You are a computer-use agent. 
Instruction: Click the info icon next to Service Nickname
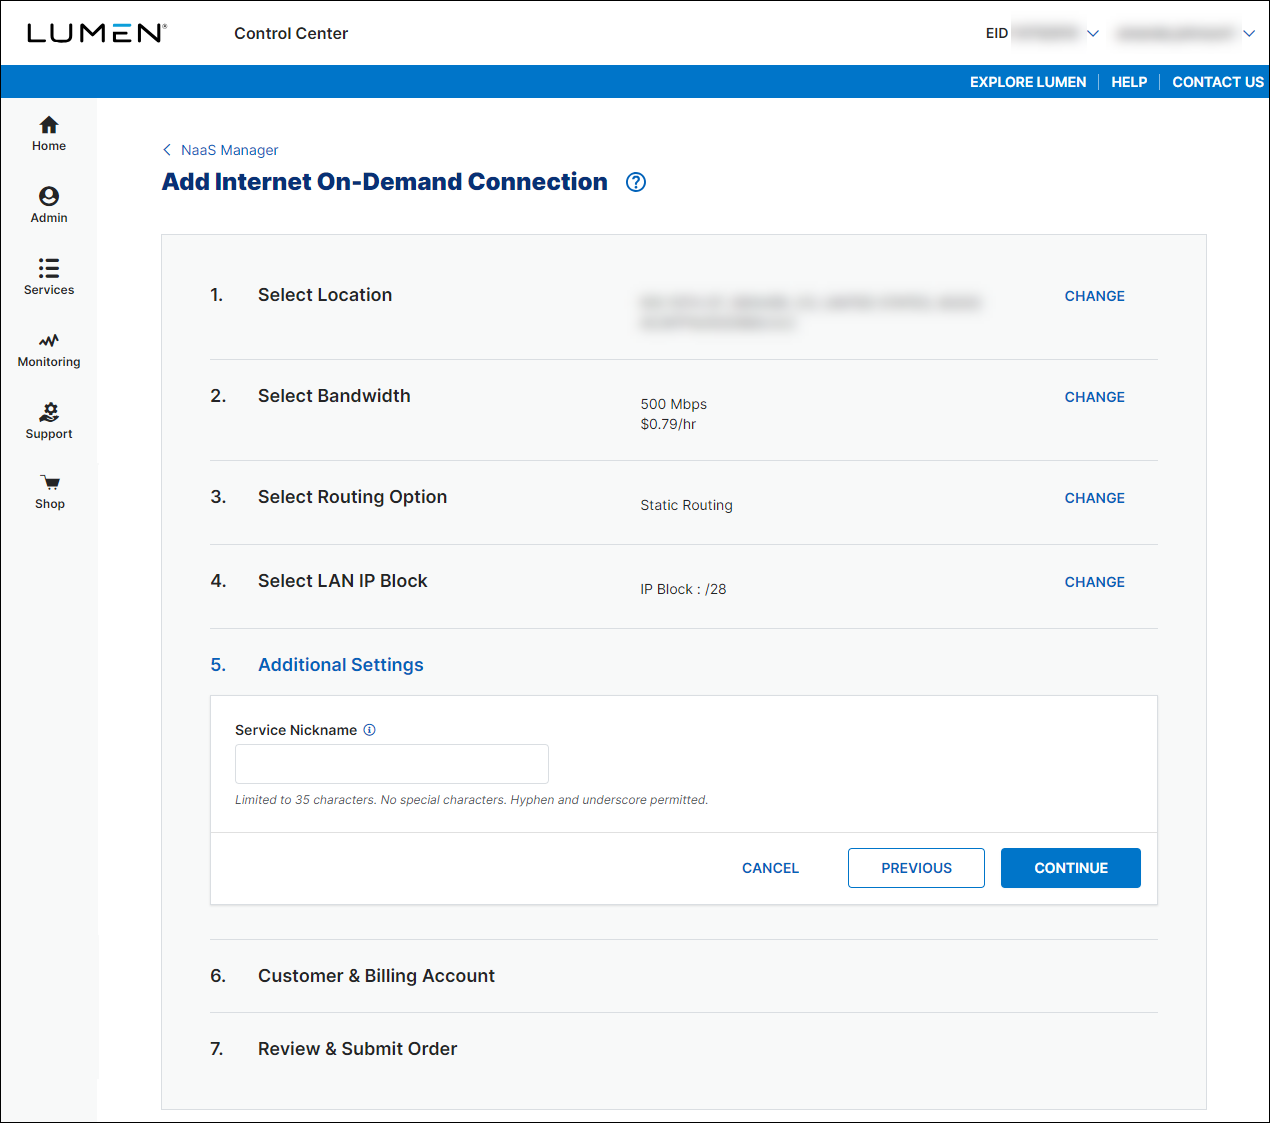369,730
